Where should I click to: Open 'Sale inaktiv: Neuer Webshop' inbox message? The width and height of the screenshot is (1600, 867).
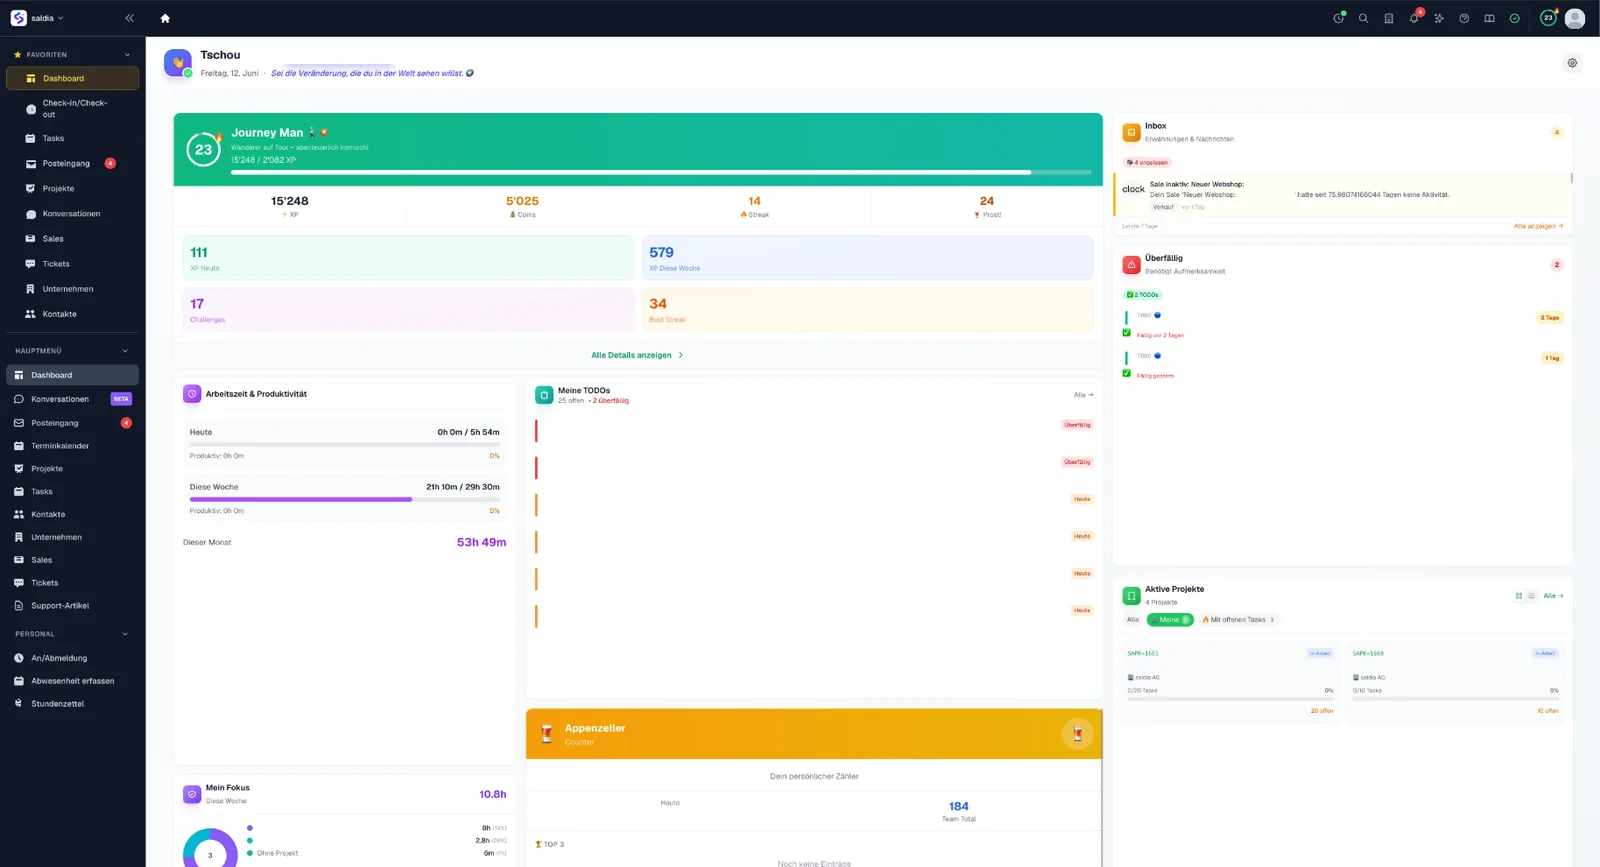[x=1343, y=195]
